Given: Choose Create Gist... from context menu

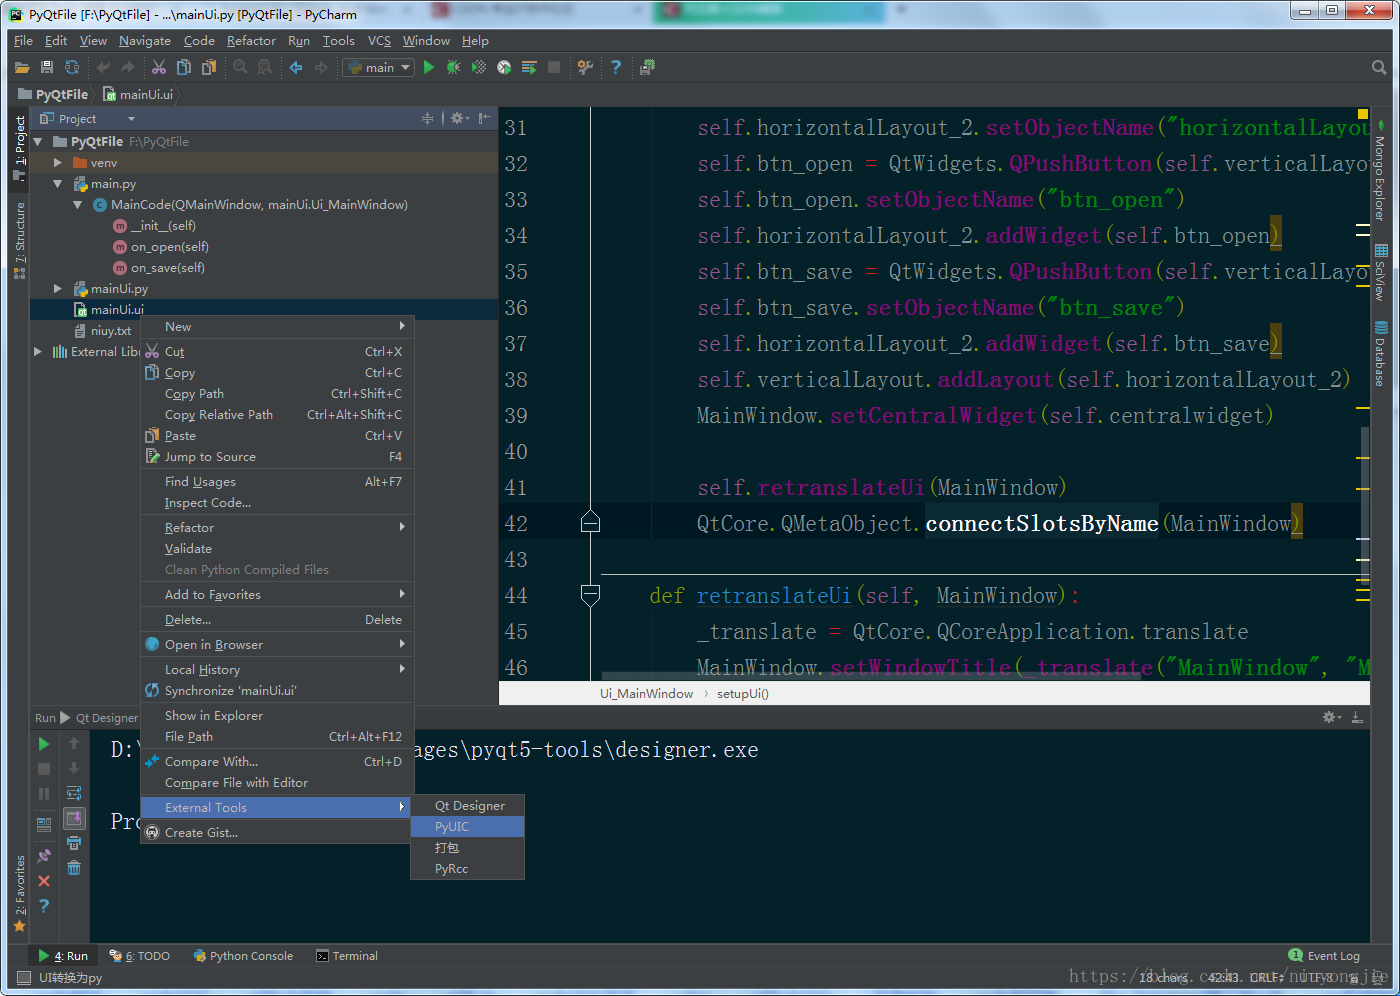Looking at the screenshot, I should (277, 833).
